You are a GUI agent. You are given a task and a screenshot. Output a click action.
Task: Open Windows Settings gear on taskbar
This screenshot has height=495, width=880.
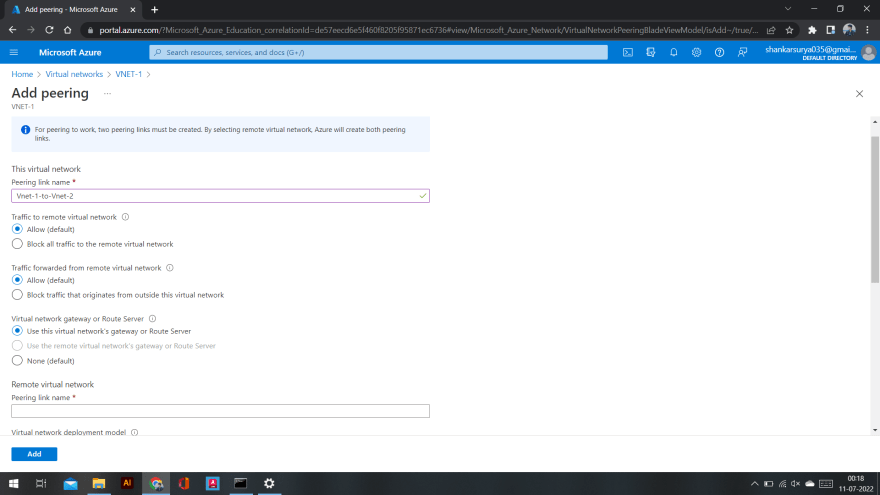pos(269,483)
